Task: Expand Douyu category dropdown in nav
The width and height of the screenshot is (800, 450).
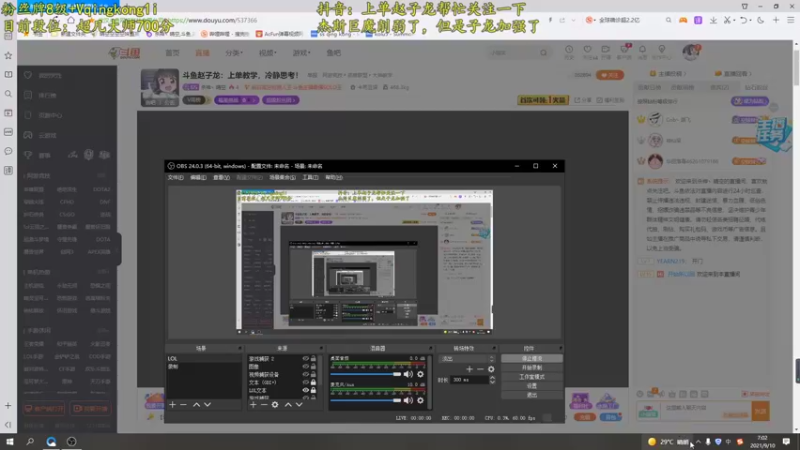Action: pos(234,53)
